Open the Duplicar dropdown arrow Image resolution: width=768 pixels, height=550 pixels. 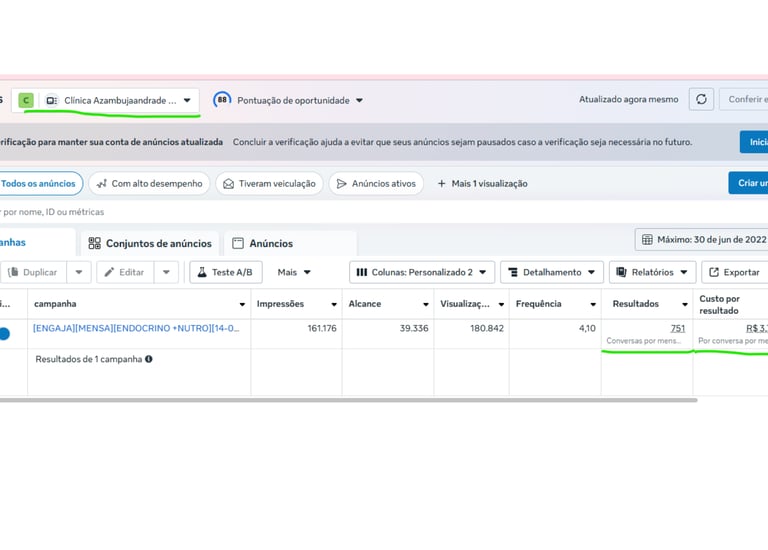79,272
